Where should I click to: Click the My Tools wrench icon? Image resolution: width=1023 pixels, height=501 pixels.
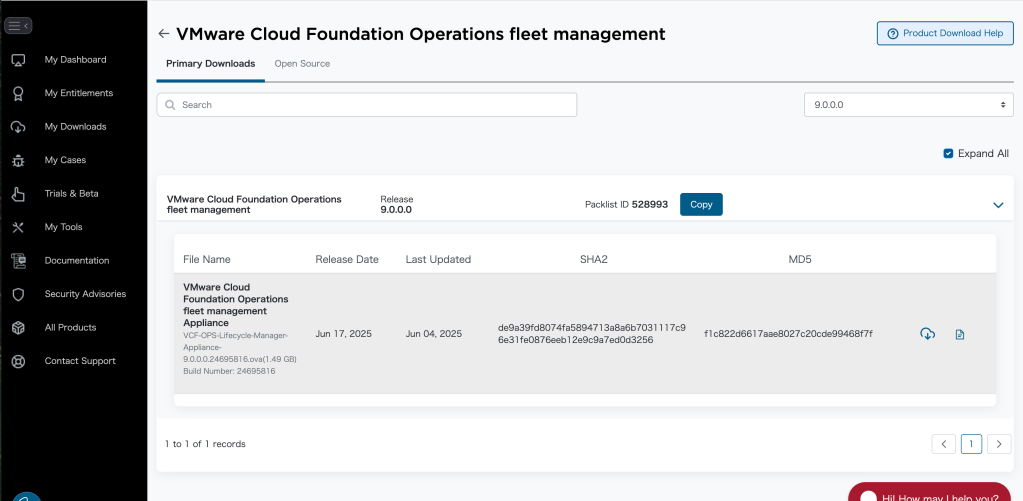pos(18,227)
